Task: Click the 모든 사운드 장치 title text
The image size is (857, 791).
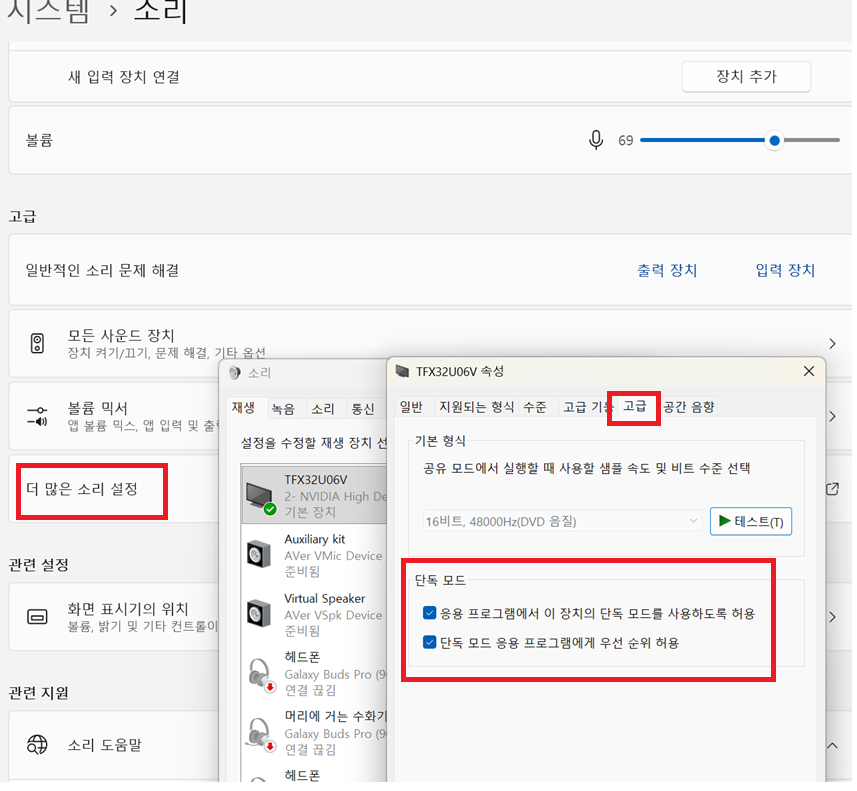Action: (121, 337)
